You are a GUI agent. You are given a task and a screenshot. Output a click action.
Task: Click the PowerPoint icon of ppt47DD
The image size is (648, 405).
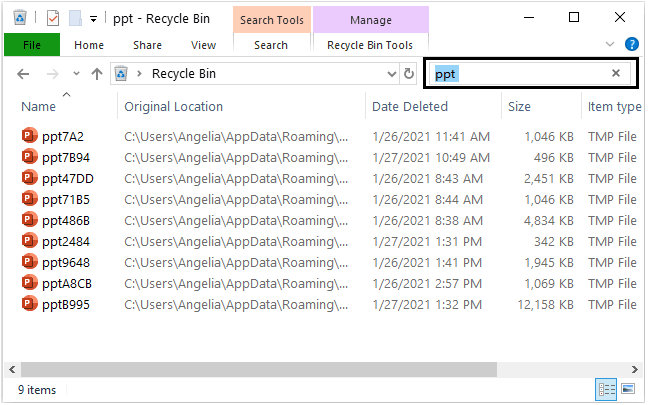point(29,178)
